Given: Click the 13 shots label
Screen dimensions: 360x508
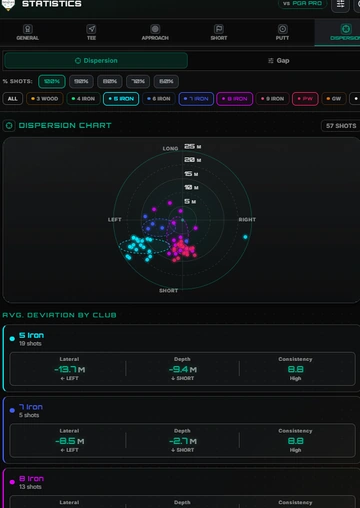Looking at the screenshot, I should pyautogui.click(x=30, y=487).
